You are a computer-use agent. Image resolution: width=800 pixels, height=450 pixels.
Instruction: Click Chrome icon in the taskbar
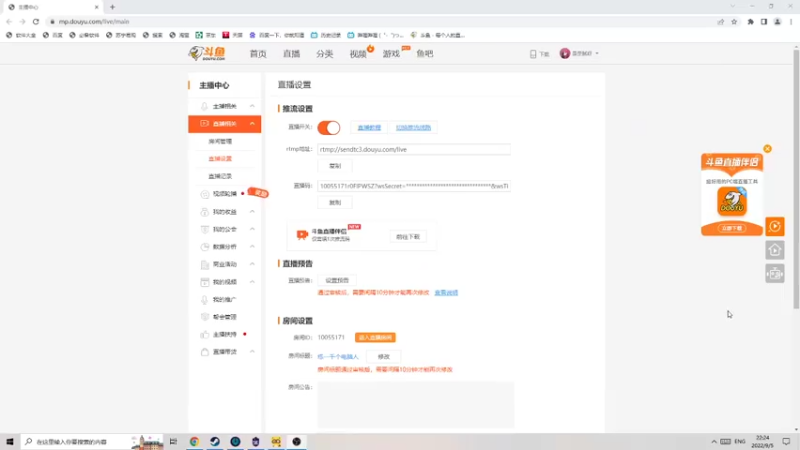tap(194, 441)
